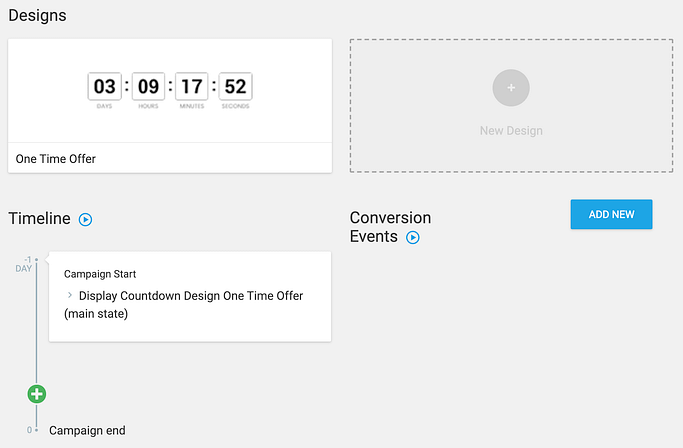Play the Conversion Events help video icon
The width and height of the screenshot is (683, 448).
click(413, 238)
